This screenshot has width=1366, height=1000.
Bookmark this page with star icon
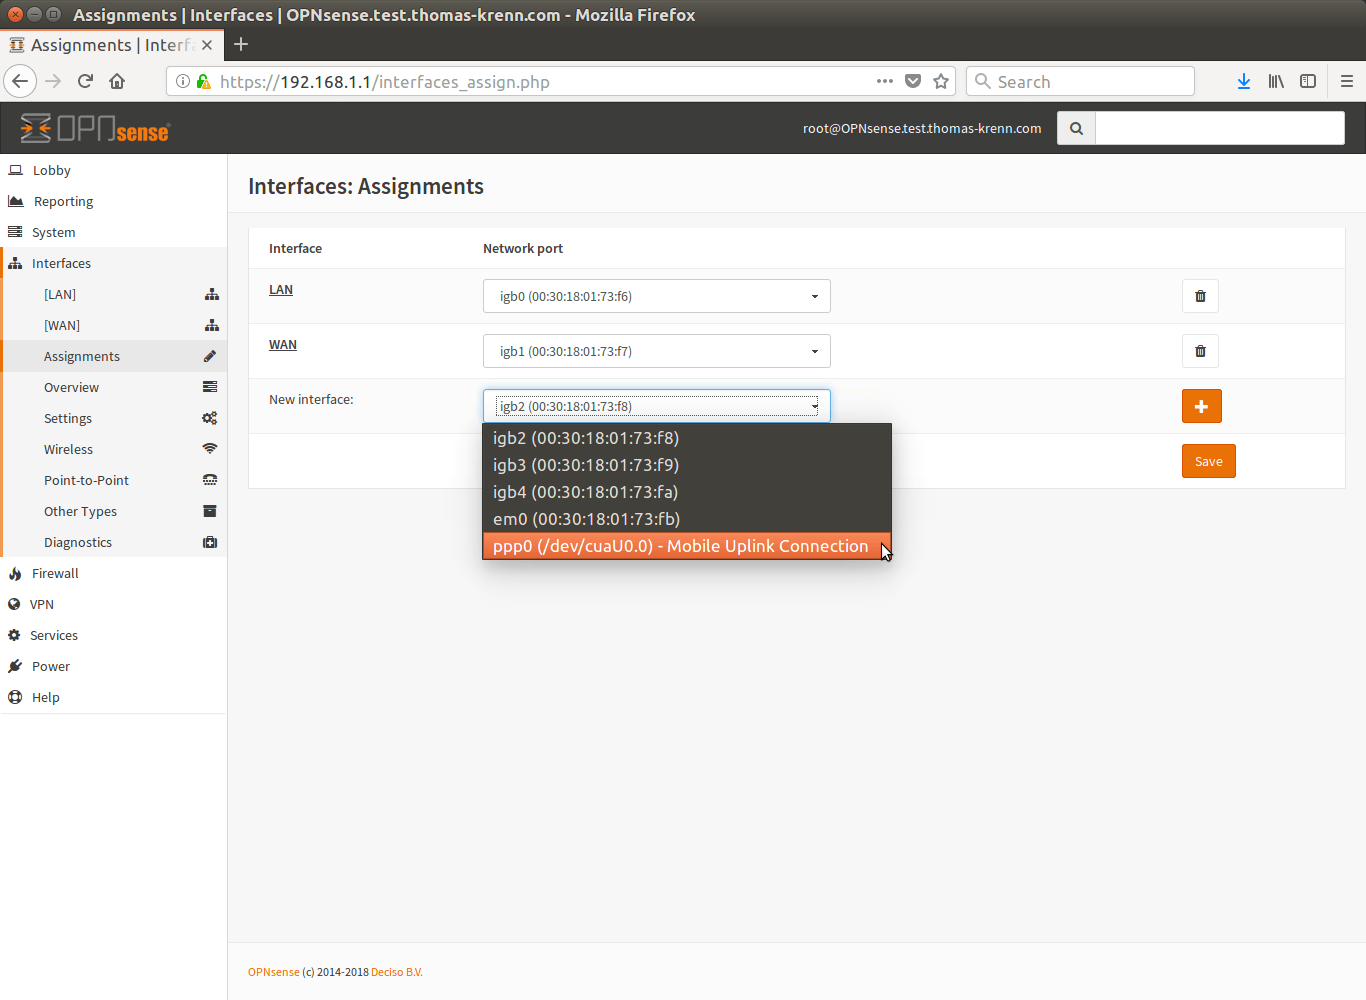[x=940, y=81]
